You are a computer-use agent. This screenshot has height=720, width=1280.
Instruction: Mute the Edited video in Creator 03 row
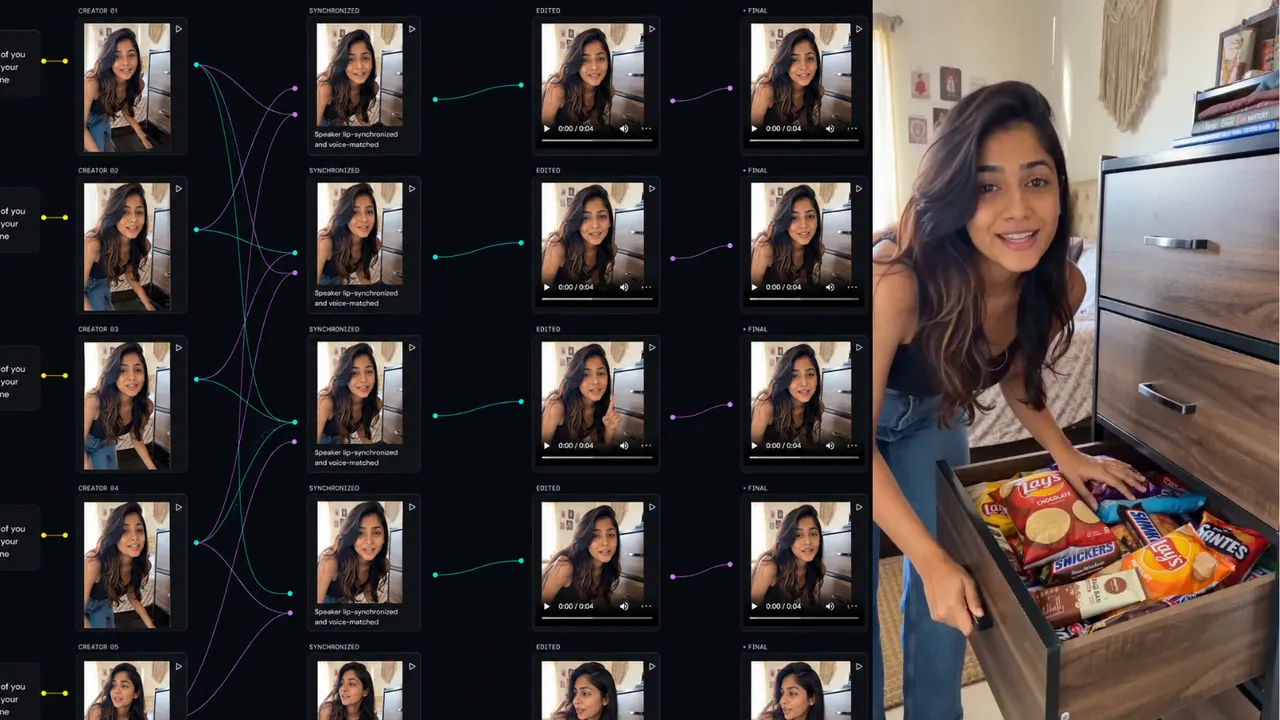[624, 446]
